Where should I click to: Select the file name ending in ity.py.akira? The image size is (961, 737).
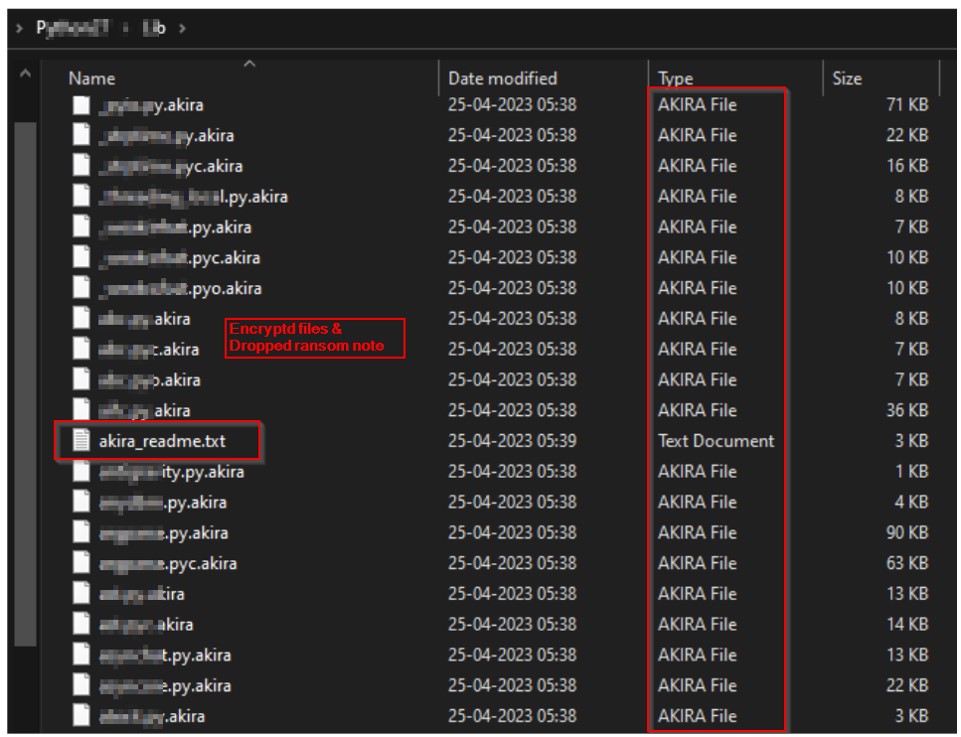pyautogui.click(x=172, y=472)
